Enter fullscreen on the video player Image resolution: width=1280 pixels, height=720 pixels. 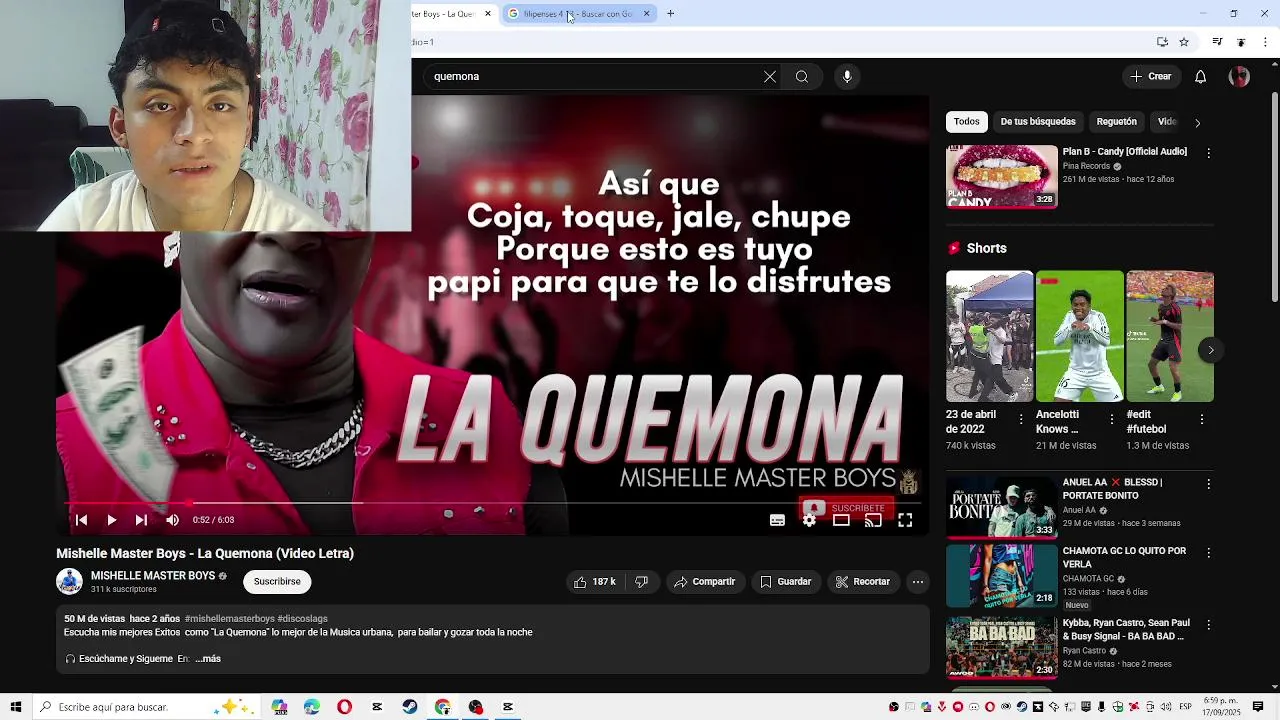pyautogui.click(x=905, y=520)
